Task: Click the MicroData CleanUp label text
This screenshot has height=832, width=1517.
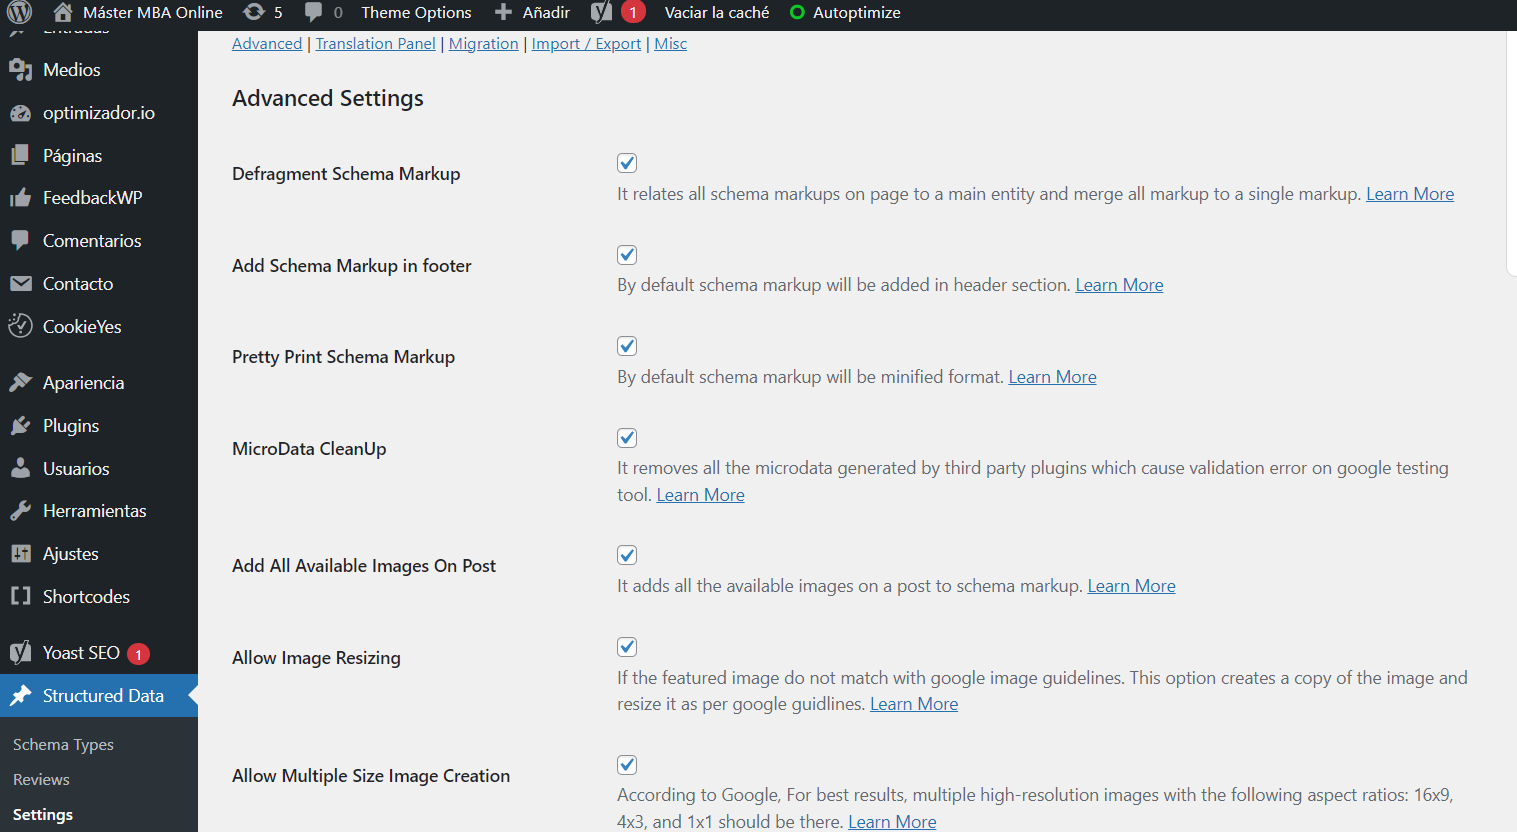Action: (309, 449)
